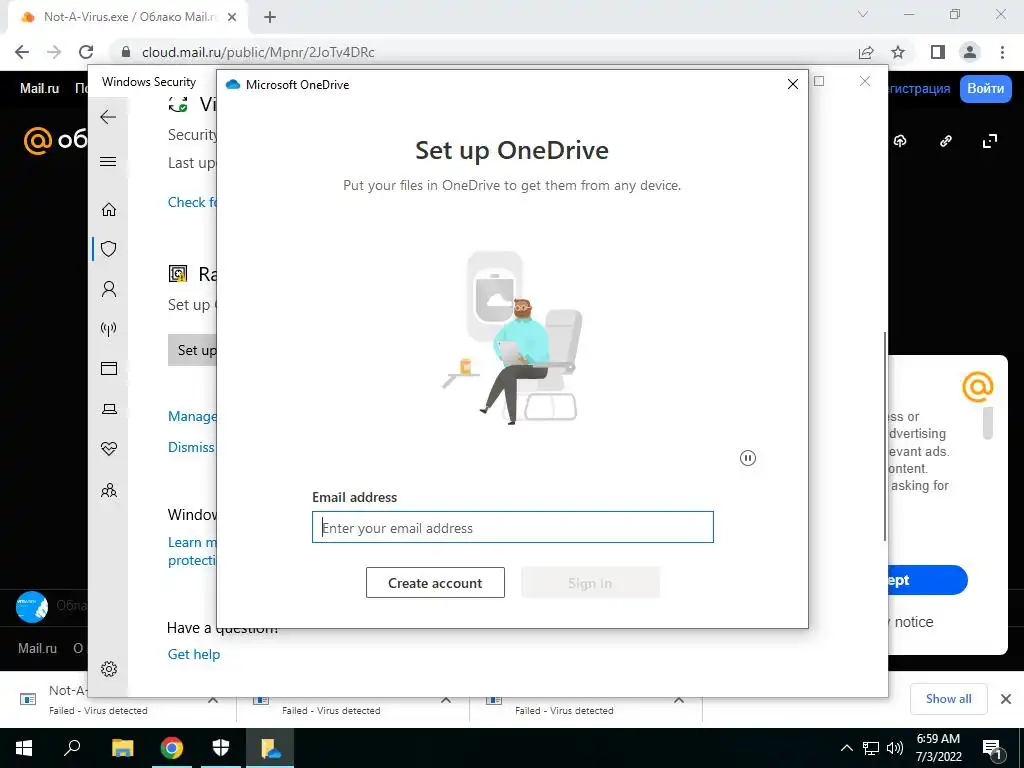Click the cloud upload icon on Mail.ru

click(901, 141)
